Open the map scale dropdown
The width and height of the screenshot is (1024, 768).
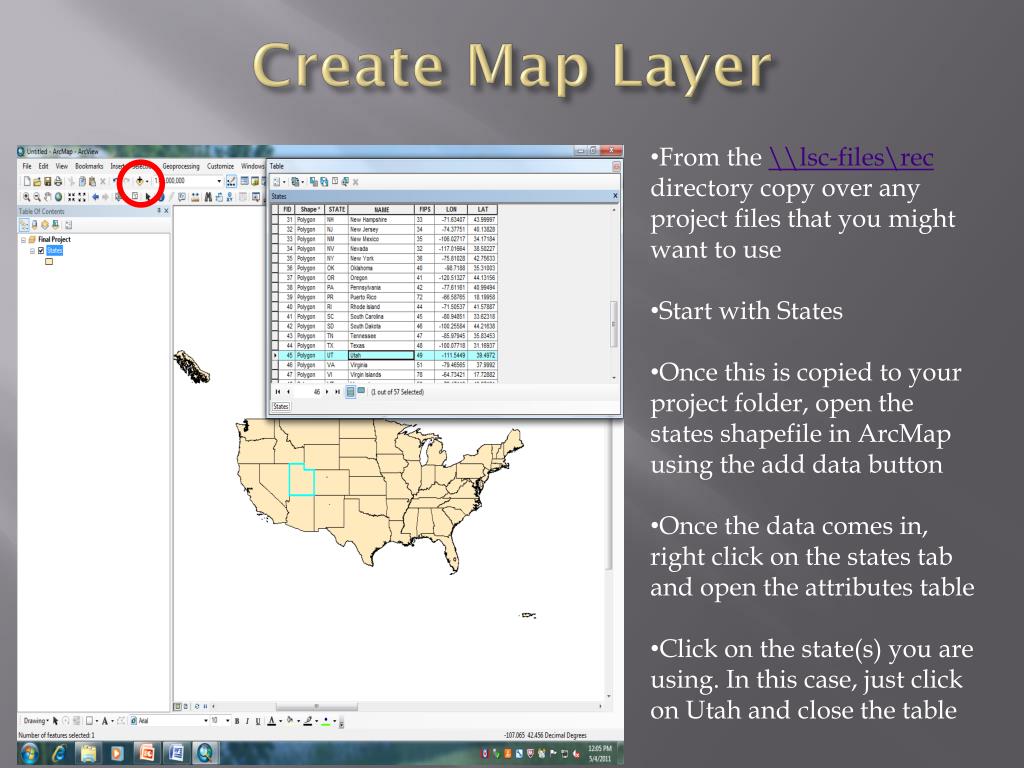[x=219, y=181]
